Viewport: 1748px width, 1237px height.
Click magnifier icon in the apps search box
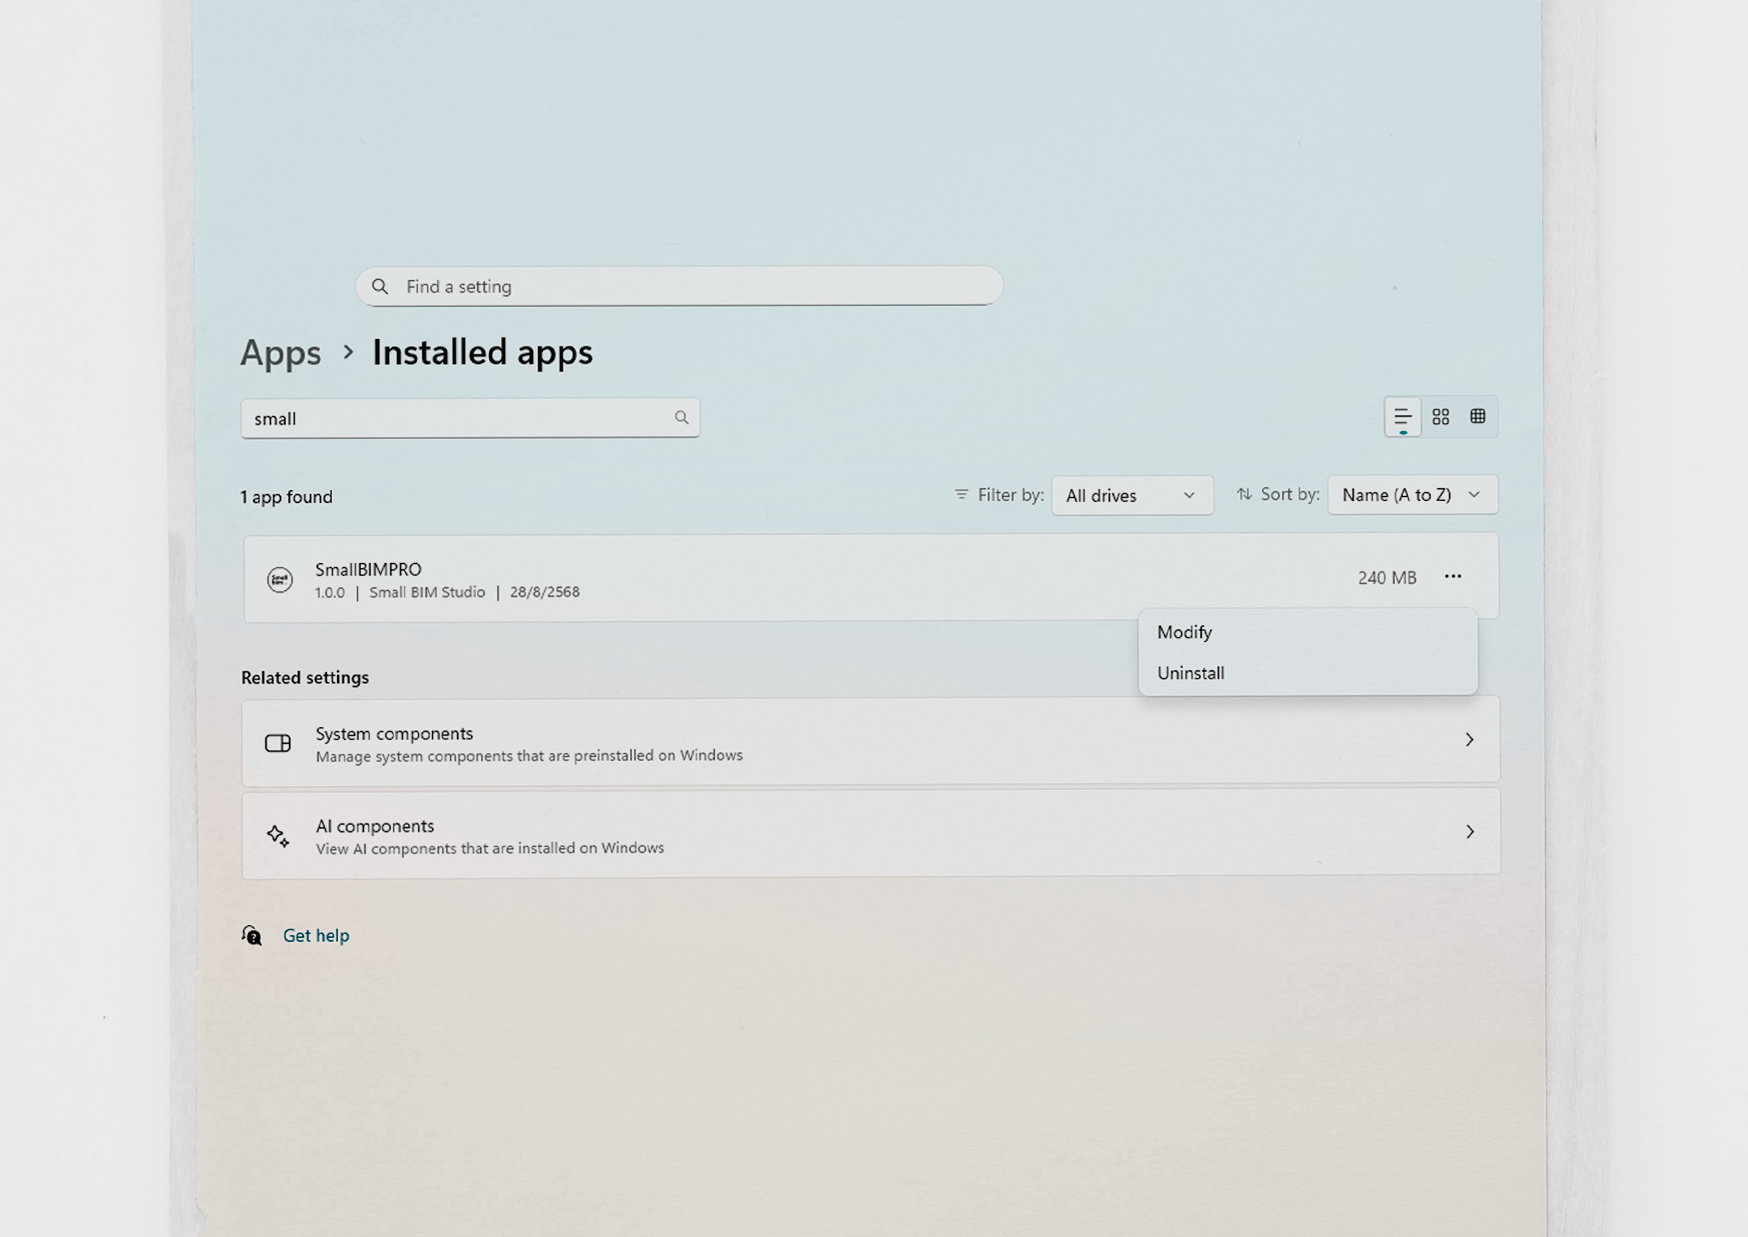(681, 418)
